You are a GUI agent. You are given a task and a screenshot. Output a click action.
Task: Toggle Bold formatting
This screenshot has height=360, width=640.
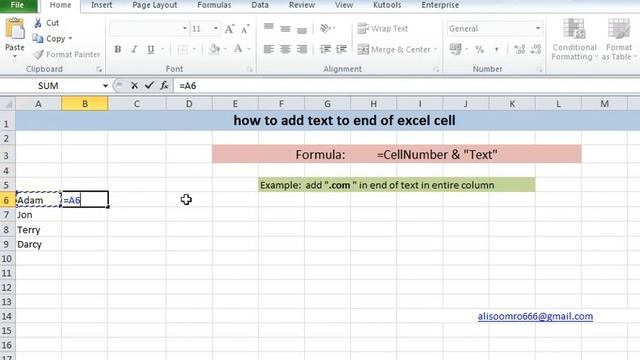coord(118,49)
